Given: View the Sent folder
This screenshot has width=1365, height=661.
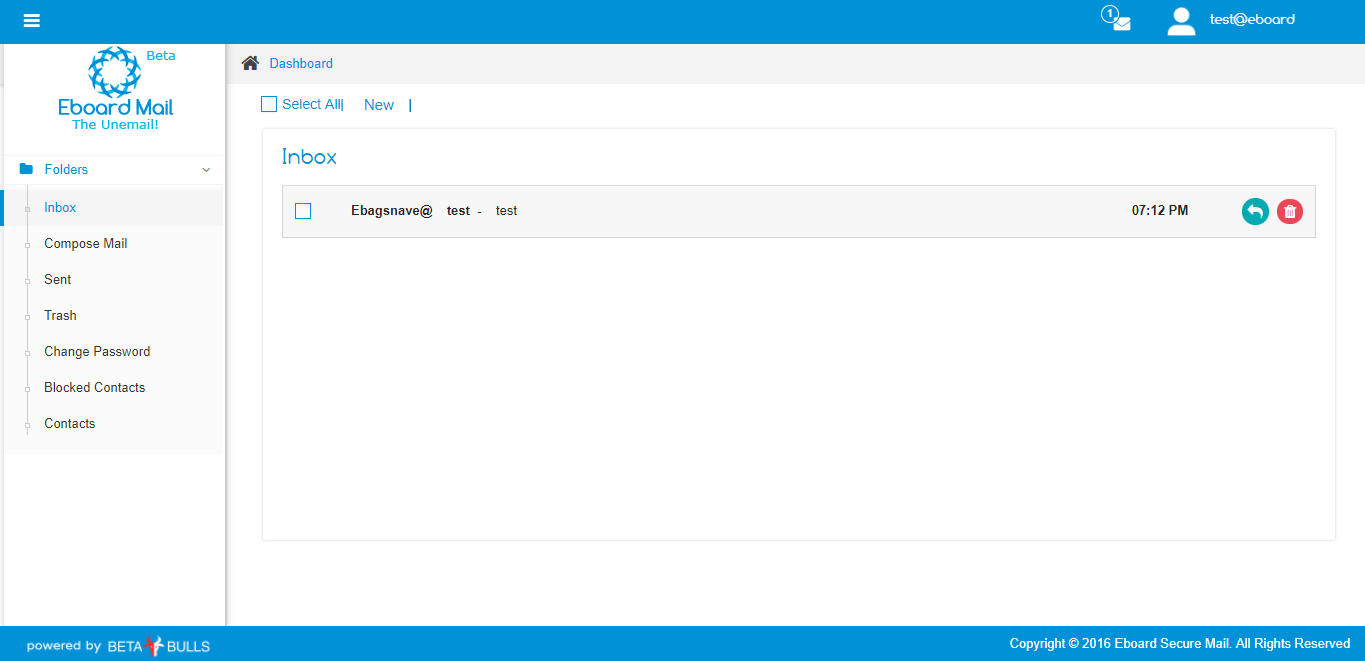Looking at the screenshot, I should point(57,279).
